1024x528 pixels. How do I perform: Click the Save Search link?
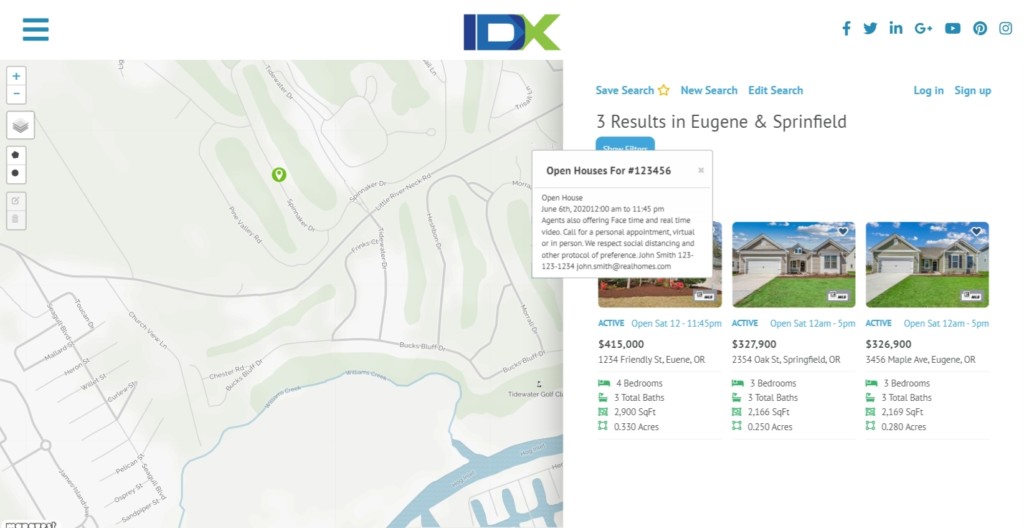coord(624,90)
